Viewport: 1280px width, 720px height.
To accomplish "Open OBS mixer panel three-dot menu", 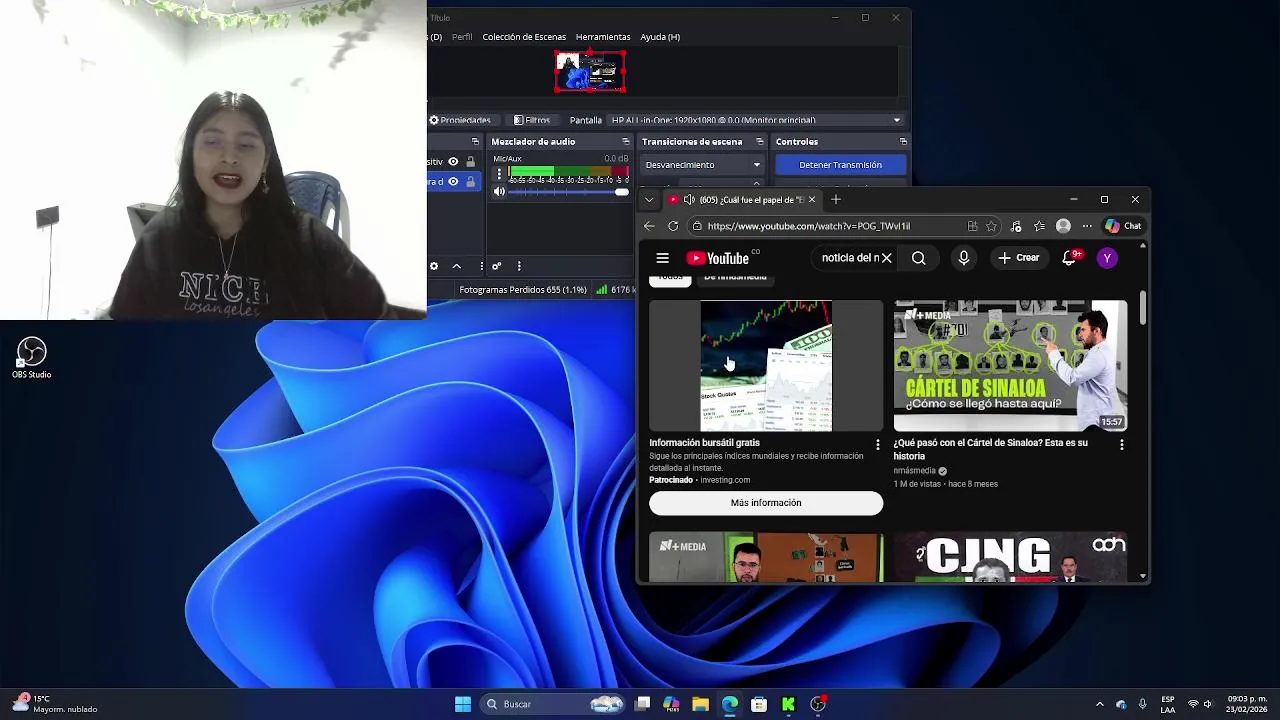I will coord(519,266).
